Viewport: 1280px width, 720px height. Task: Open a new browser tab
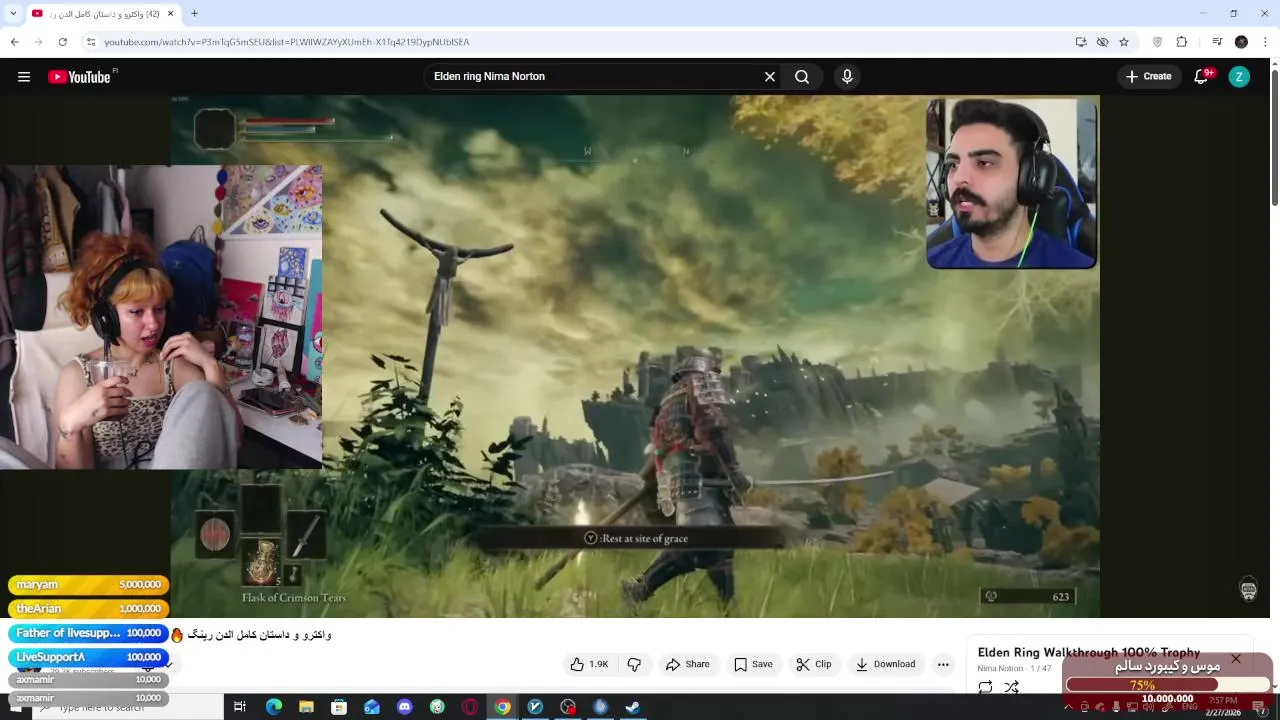(194, 14)
